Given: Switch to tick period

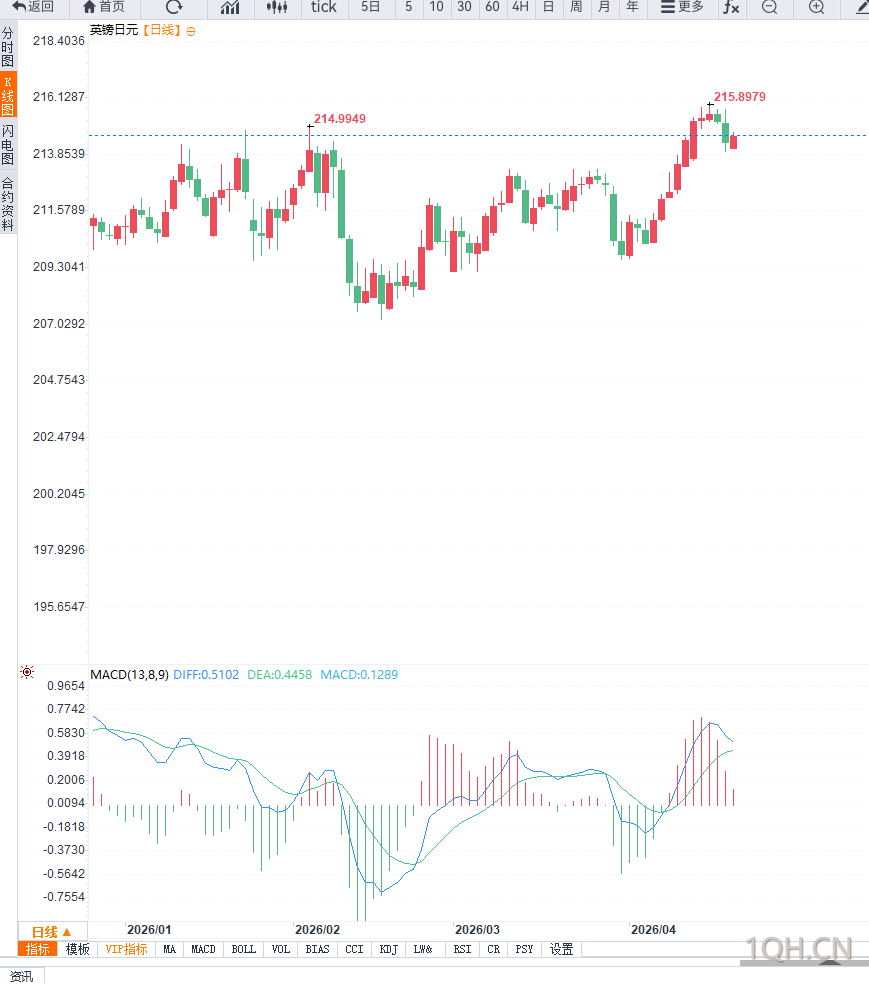Looking at the screenshot, I should click(324, 7).
